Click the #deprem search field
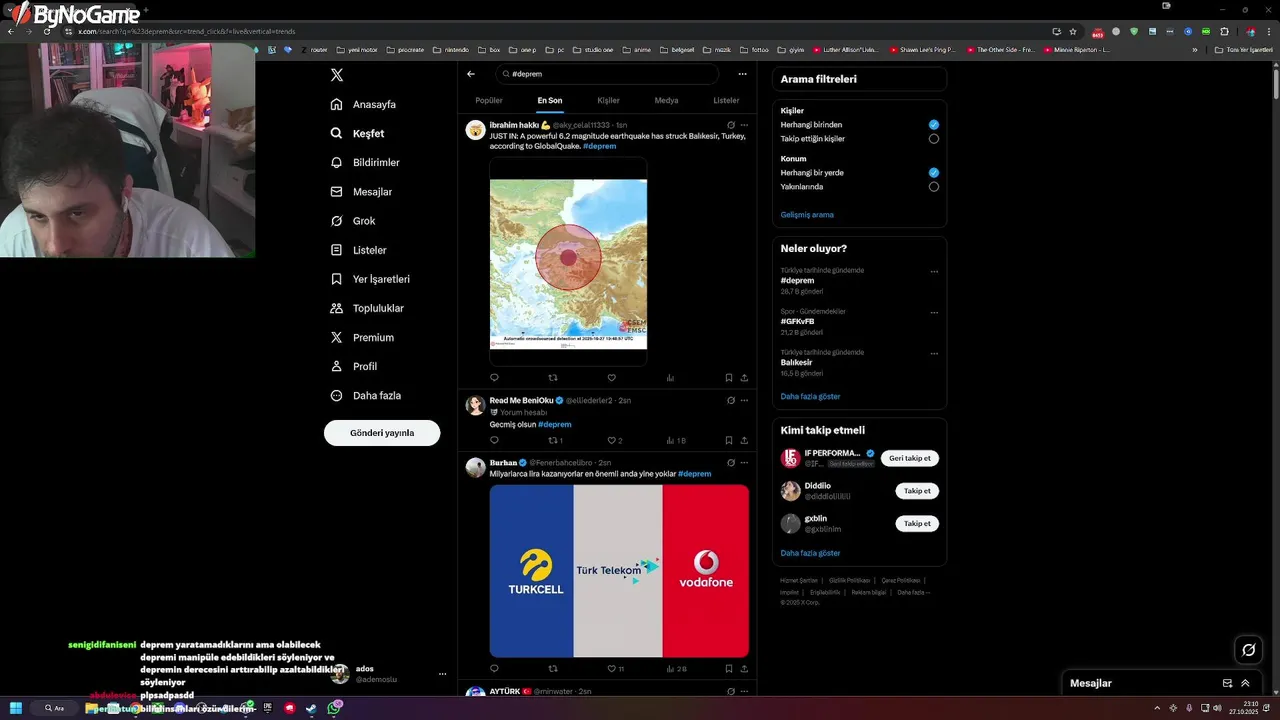This screenshot has height=720, width=1280. tap(607, 74)
